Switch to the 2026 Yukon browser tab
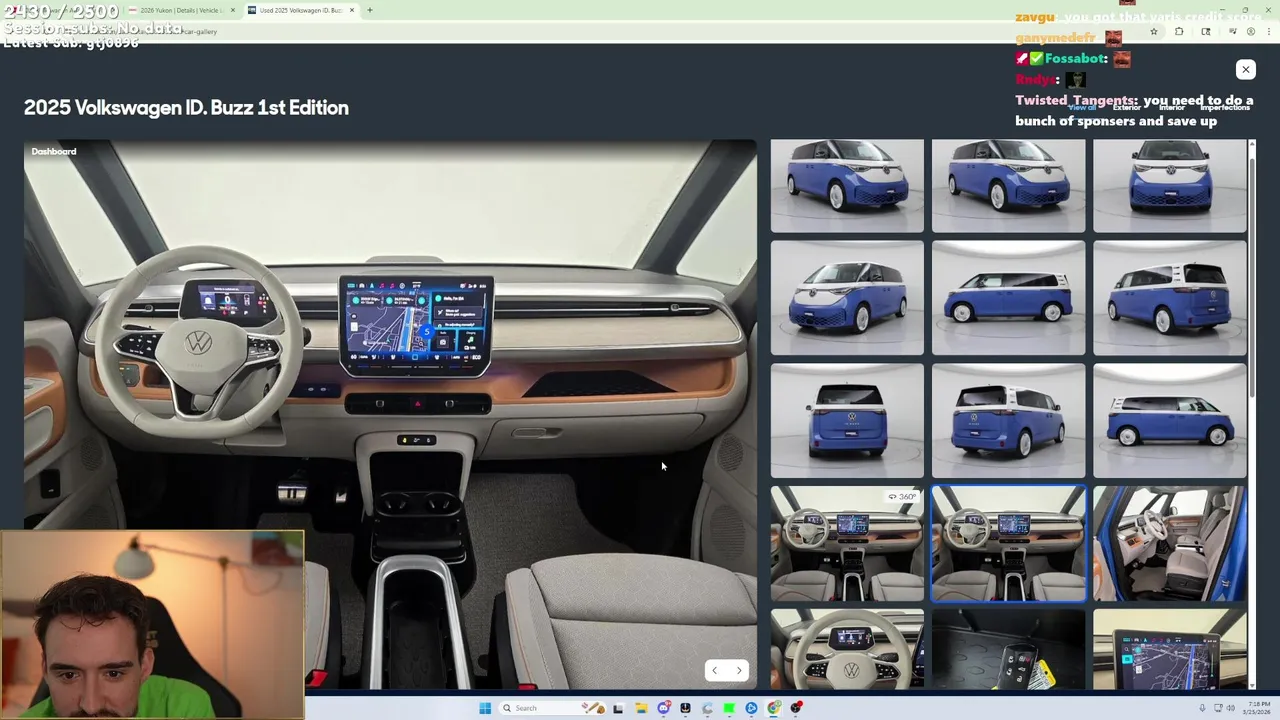 coord(180,10)
